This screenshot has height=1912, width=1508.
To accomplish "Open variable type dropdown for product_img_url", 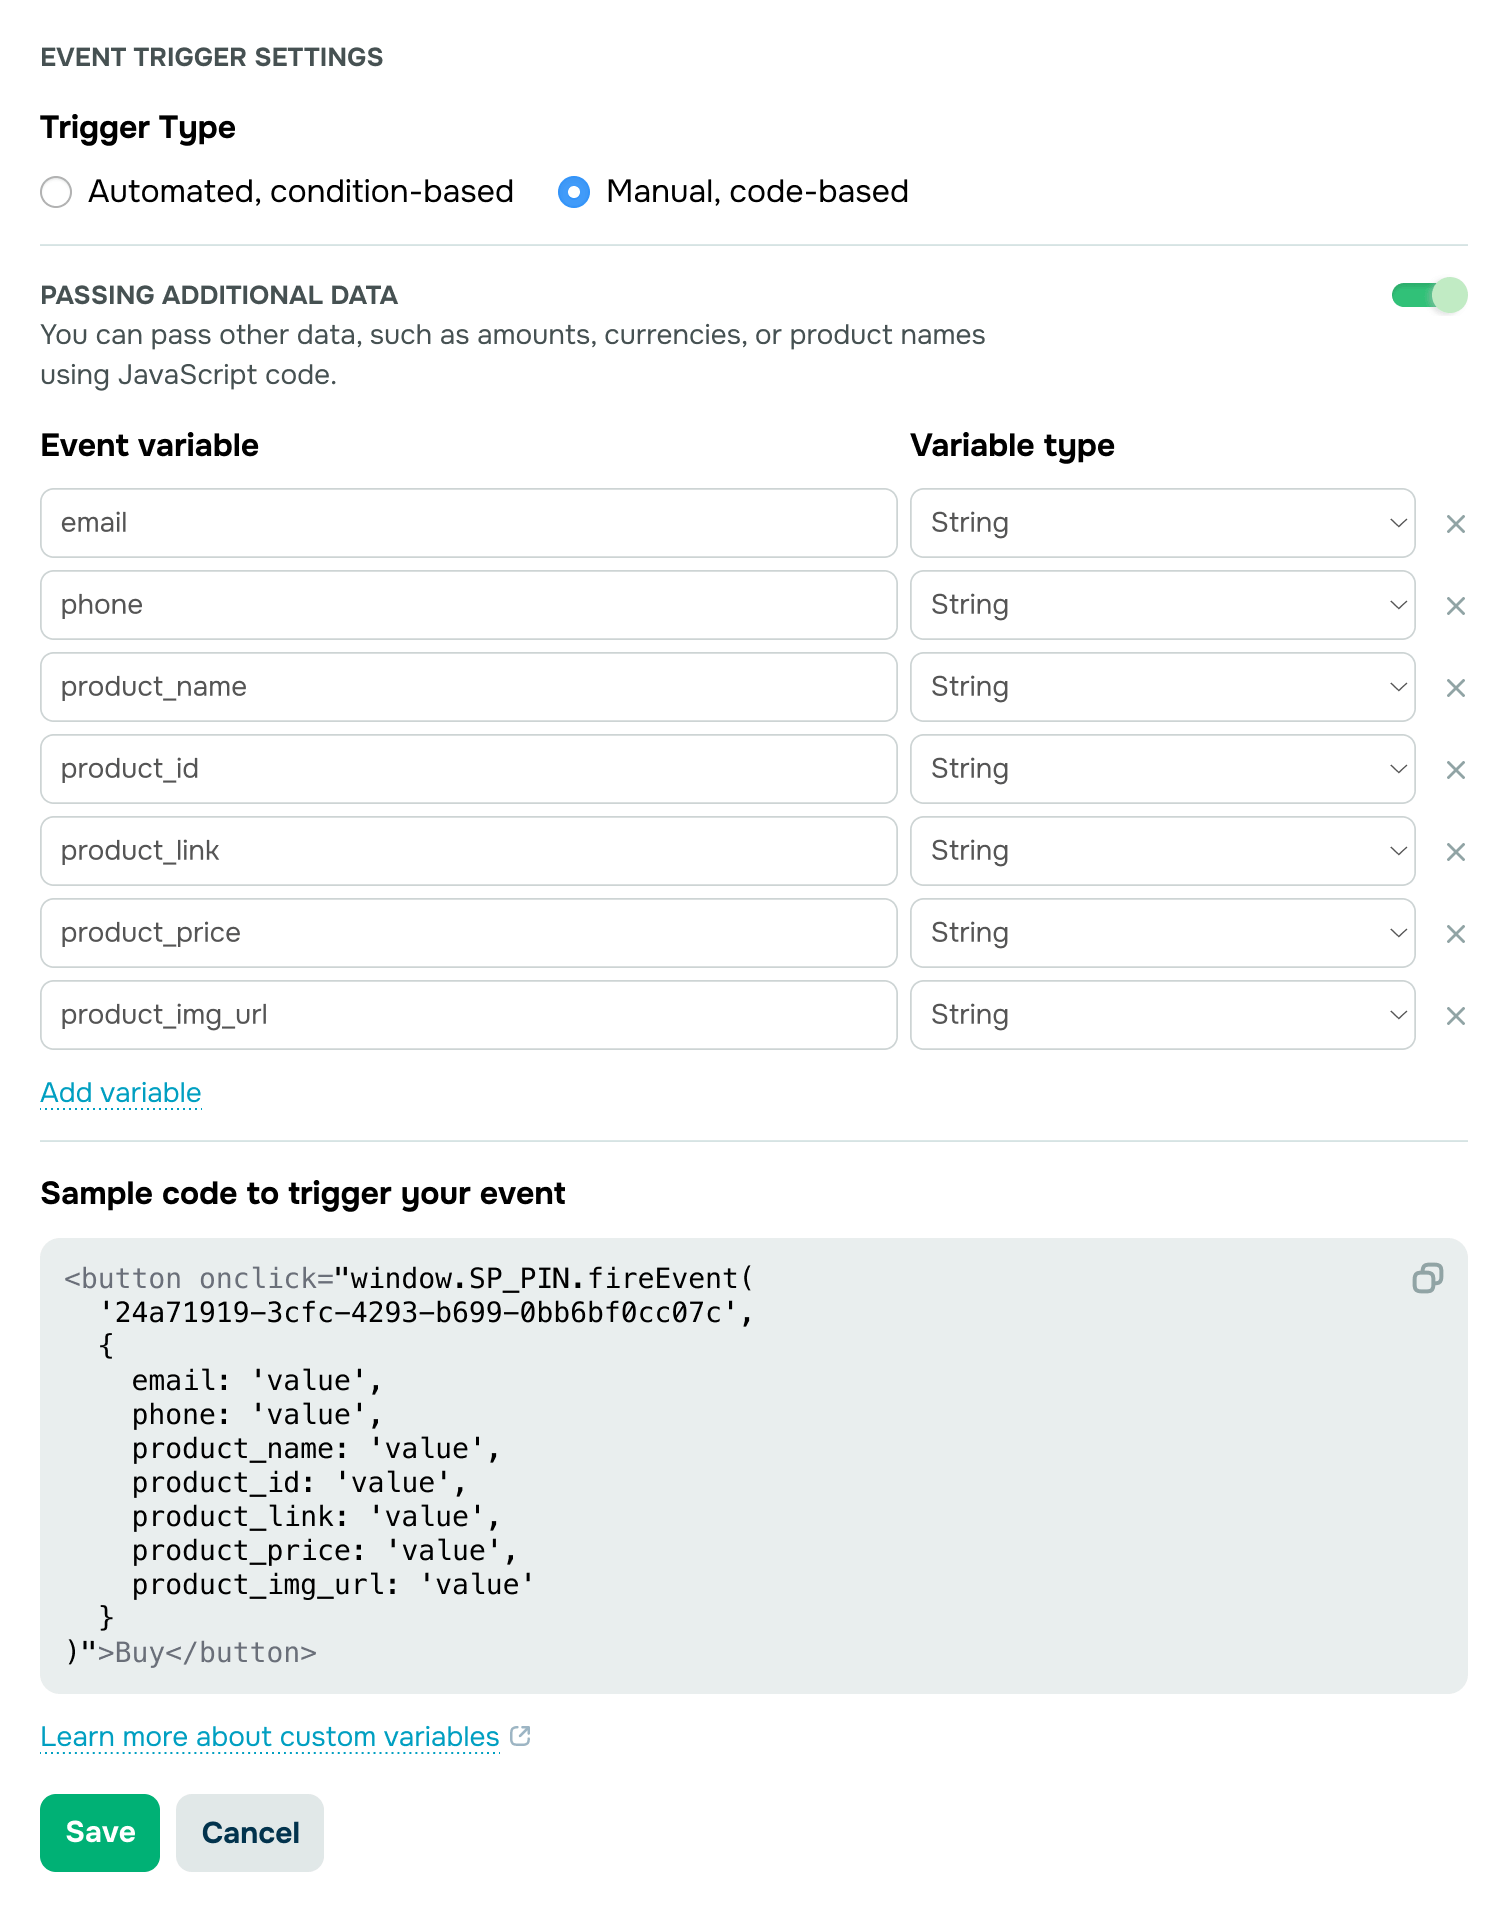I will tap(1162, 1015).
